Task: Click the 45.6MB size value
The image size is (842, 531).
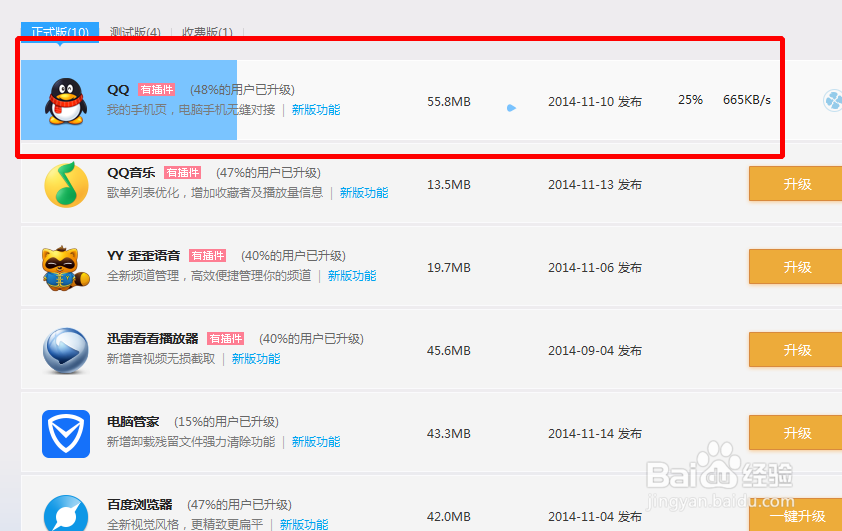Action: pyautogui.click(x=449, y=351)
